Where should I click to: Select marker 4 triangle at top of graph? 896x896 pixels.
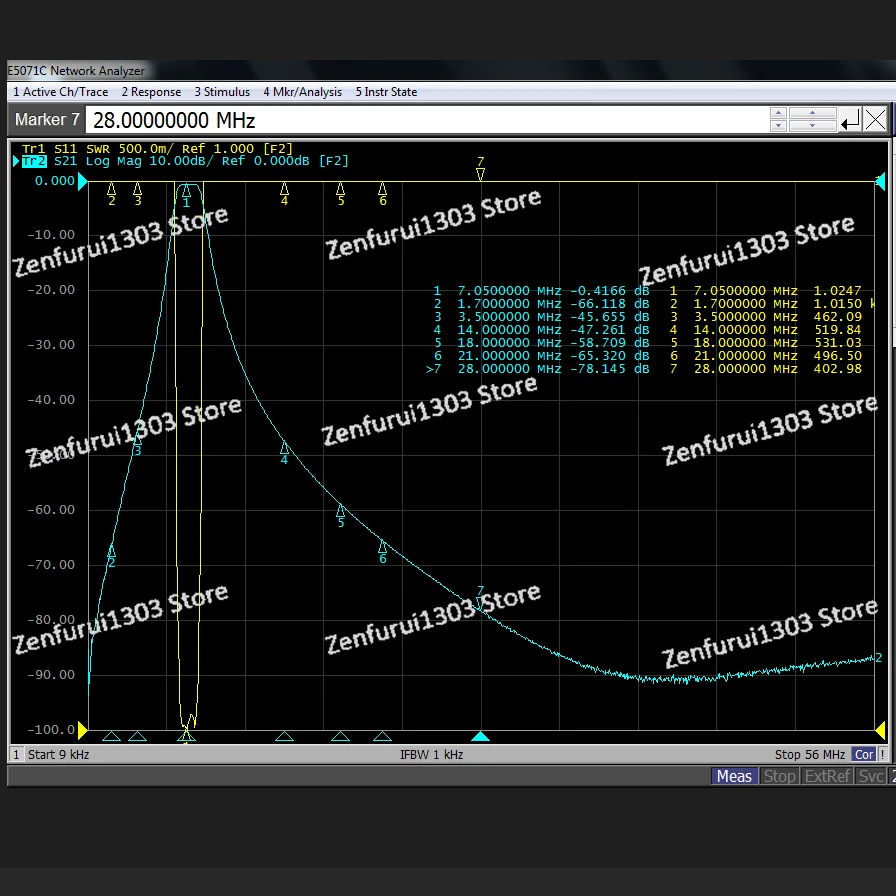(284, 188)
